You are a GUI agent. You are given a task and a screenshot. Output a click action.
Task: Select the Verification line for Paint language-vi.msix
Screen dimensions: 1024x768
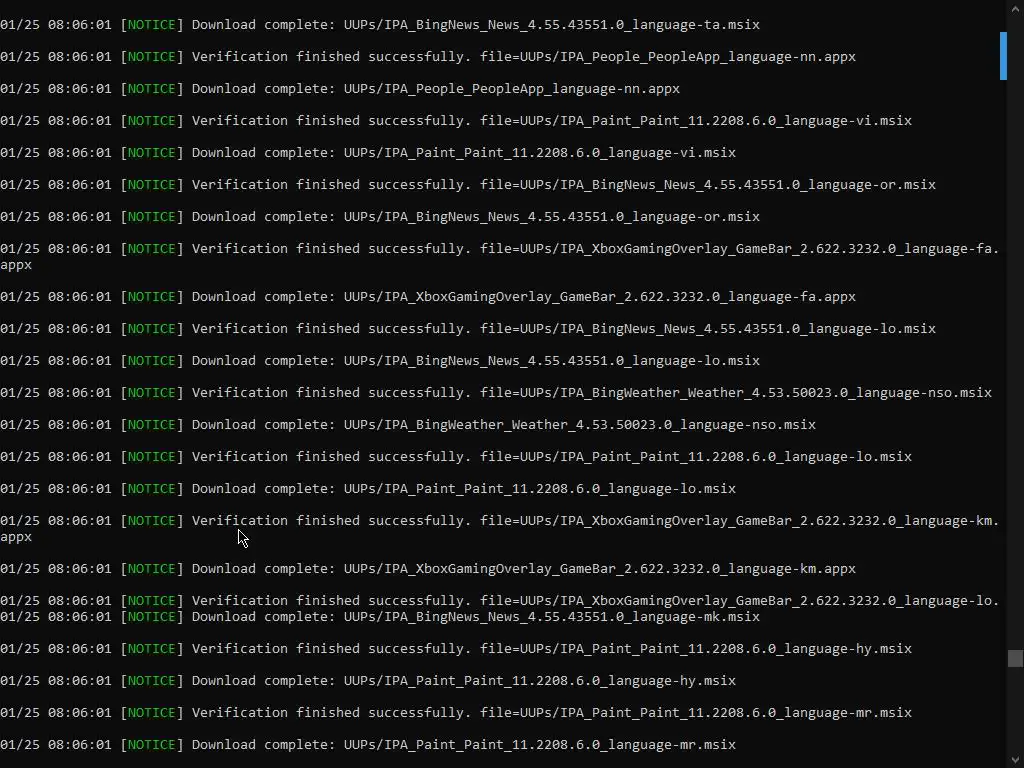tap(456, 121)
